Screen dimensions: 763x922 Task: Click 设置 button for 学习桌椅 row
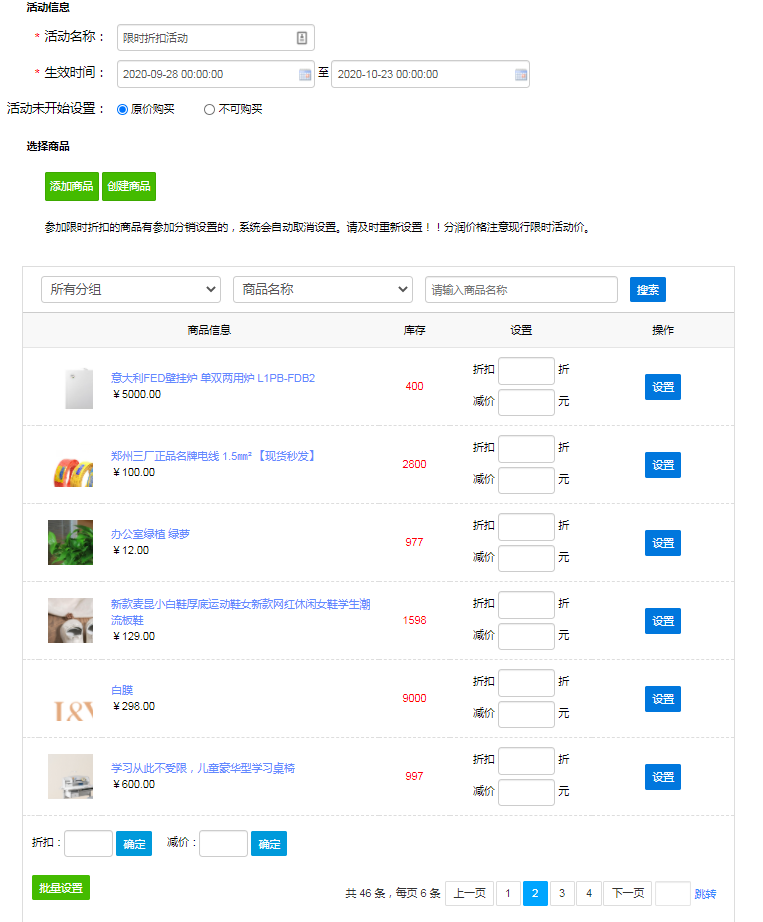pyautogui.click(x=662, y=777)
